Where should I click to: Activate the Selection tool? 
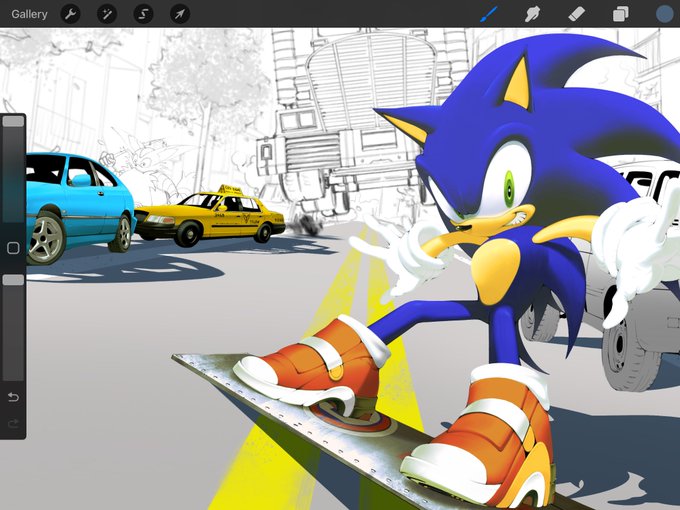click(143, 14)
